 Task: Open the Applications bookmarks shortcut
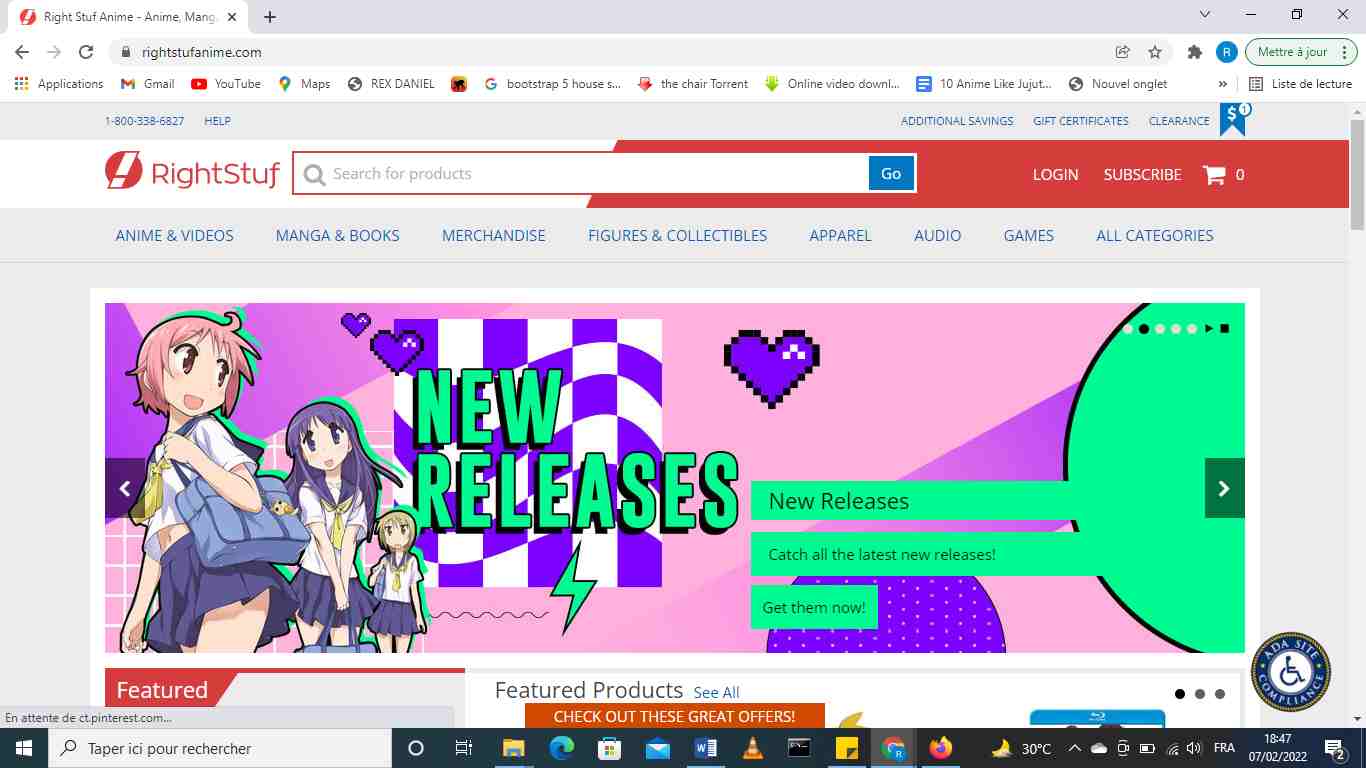click(x=60, y=84)
